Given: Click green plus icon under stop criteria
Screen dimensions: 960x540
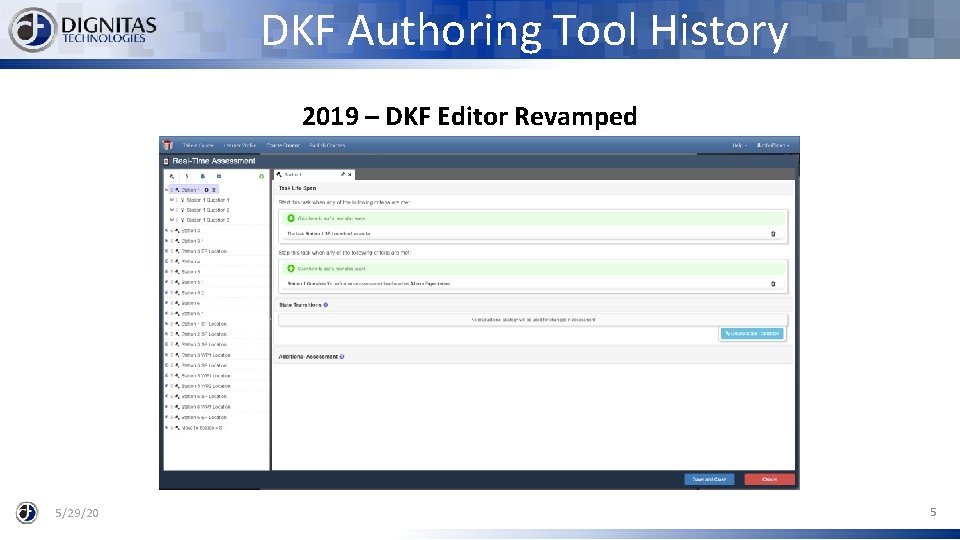Looking at the screenshot, I should click(291, 268).
